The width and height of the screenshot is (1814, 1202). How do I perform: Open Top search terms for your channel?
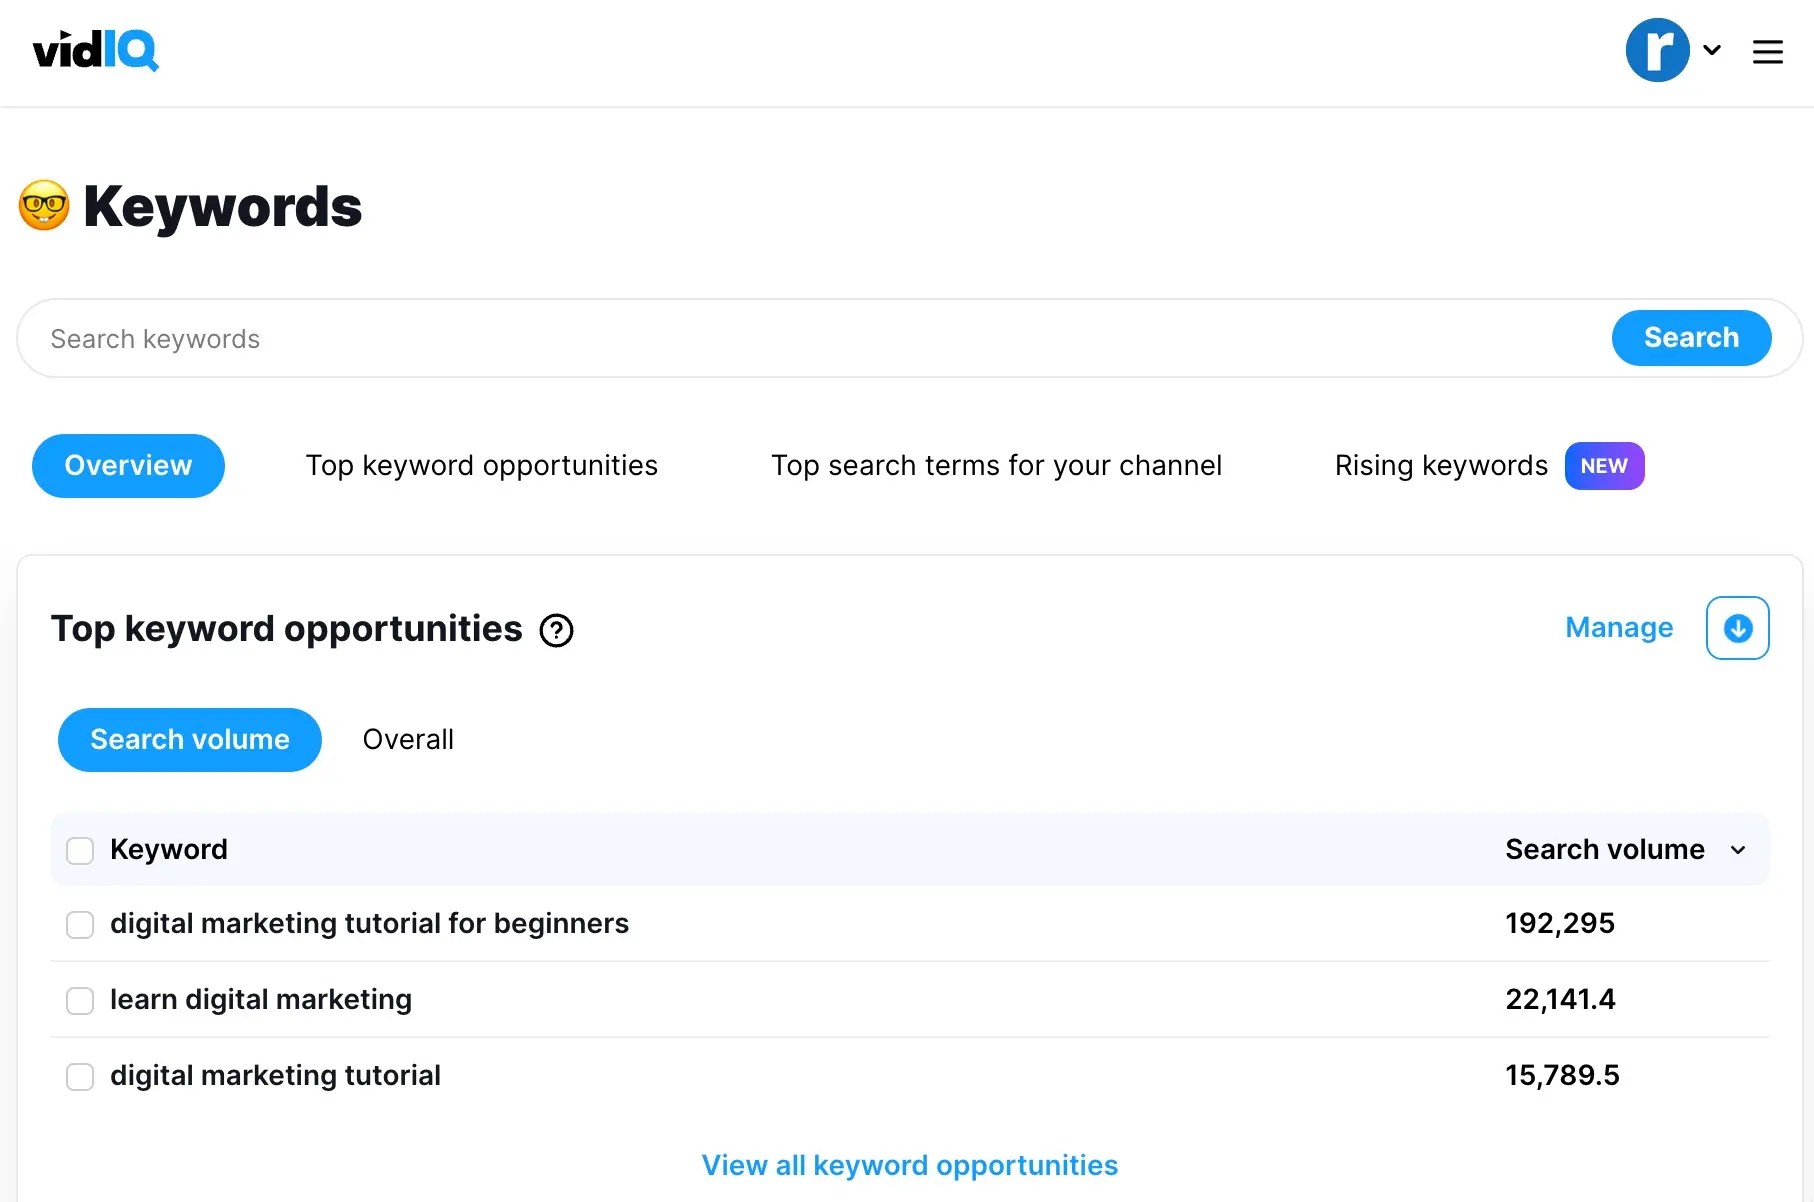(996, 465)
